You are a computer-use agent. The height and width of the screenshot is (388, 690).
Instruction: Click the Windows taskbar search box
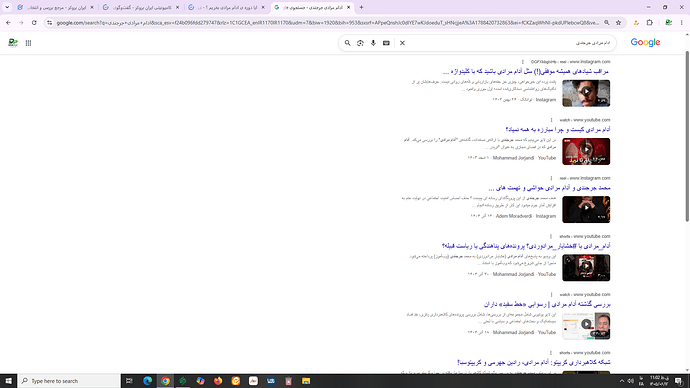tap(70, 381)
